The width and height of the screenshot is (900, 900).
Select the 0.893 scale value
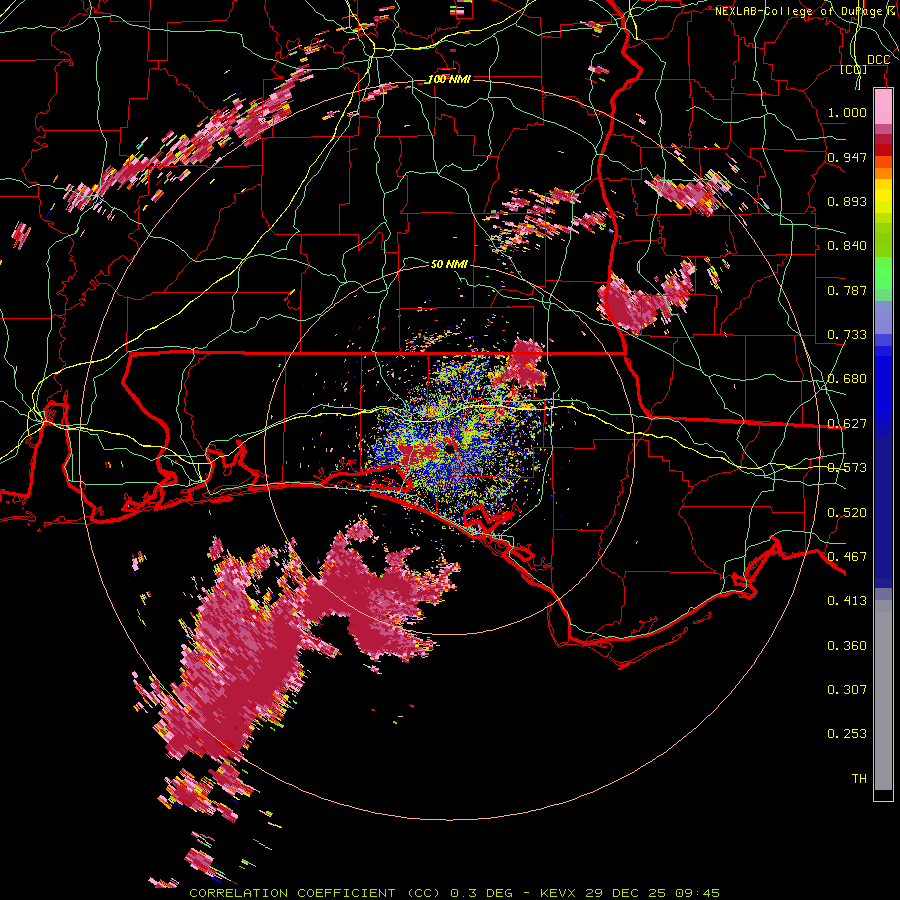[847, 201]
